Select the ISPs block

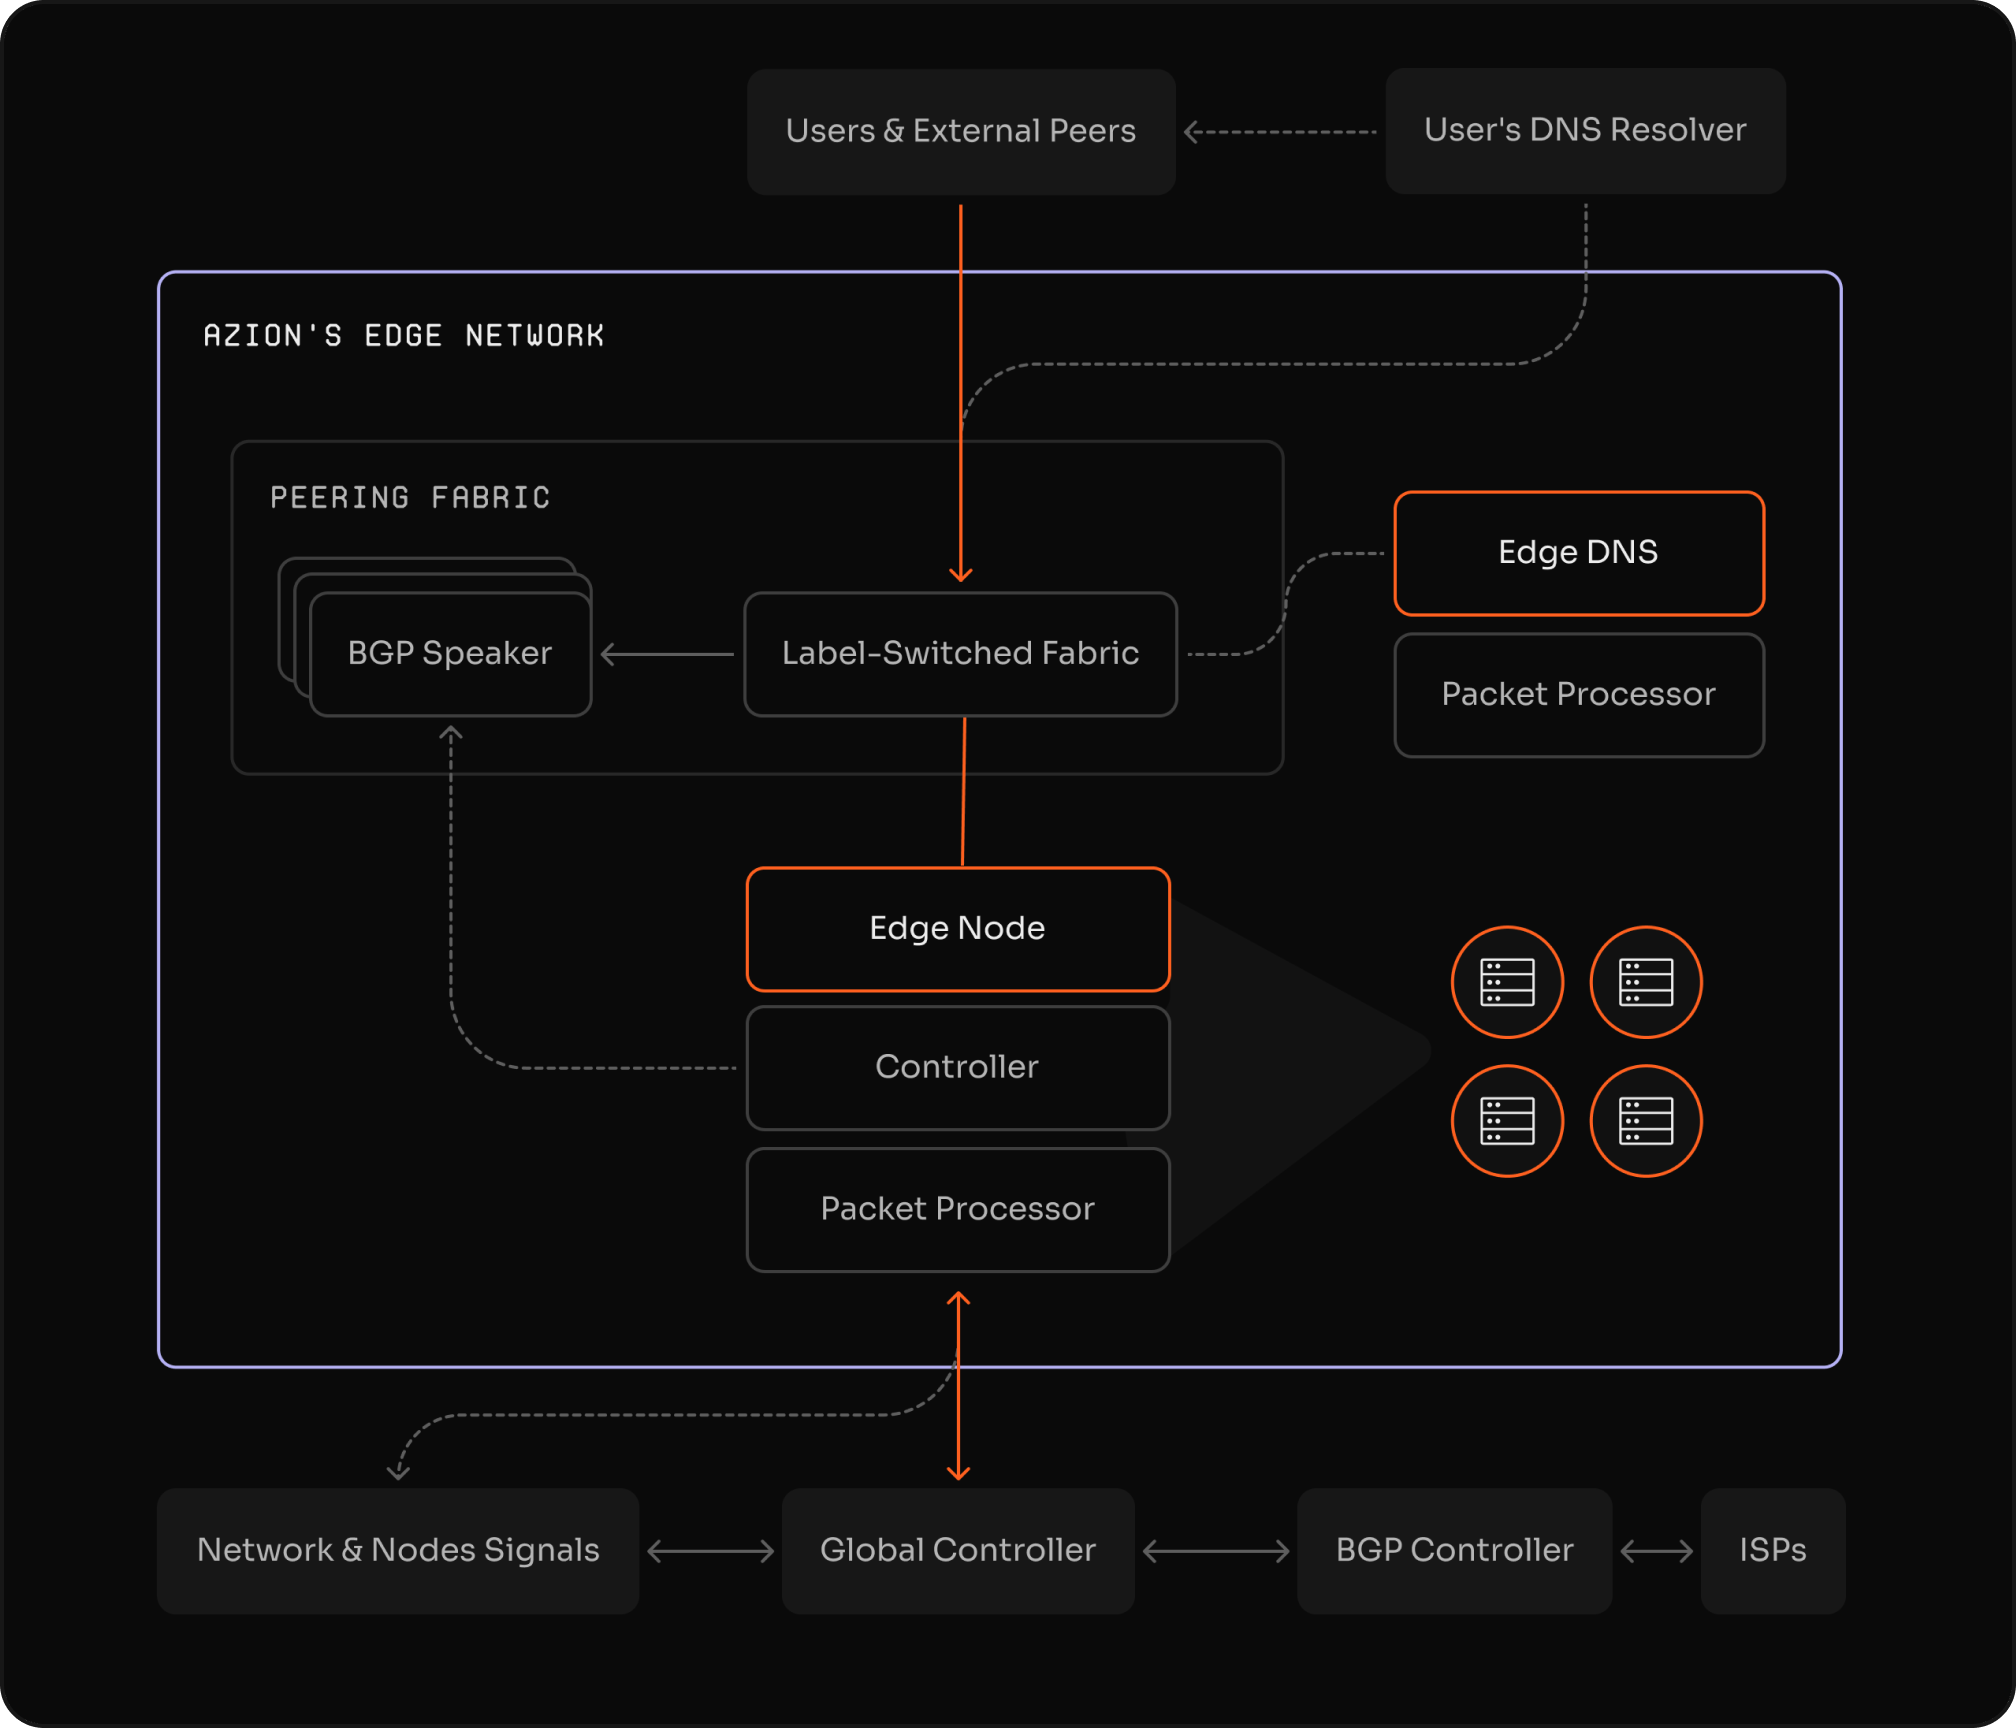click(1772, 1550)
